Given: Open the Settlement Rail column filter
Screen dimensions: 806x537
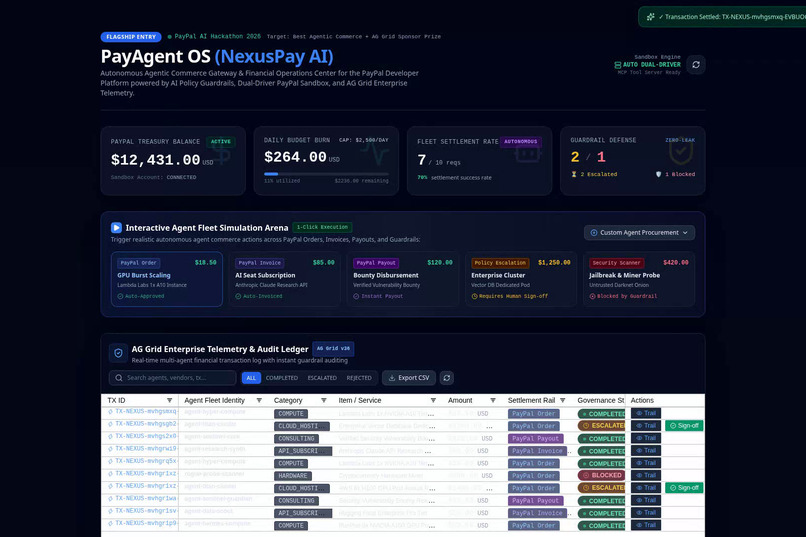Looking at the screenshot, I should [563, 400].
